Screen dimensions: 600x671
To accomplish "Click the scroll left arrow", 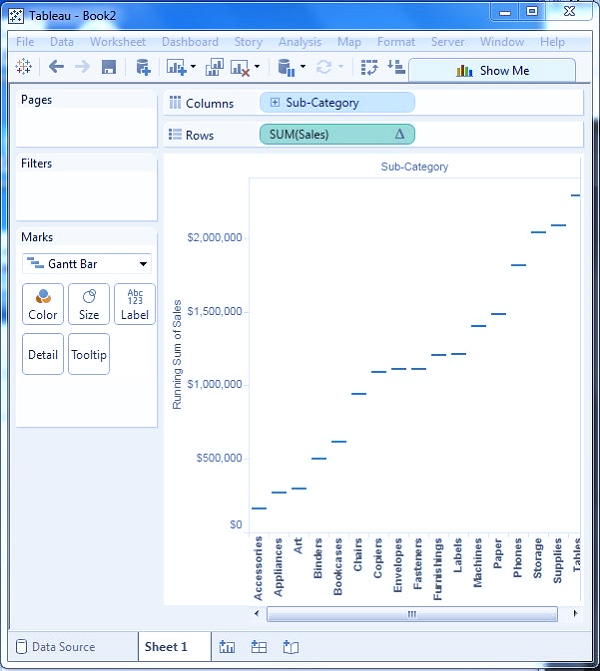I will pyautogui.click(x=257, y=614).
